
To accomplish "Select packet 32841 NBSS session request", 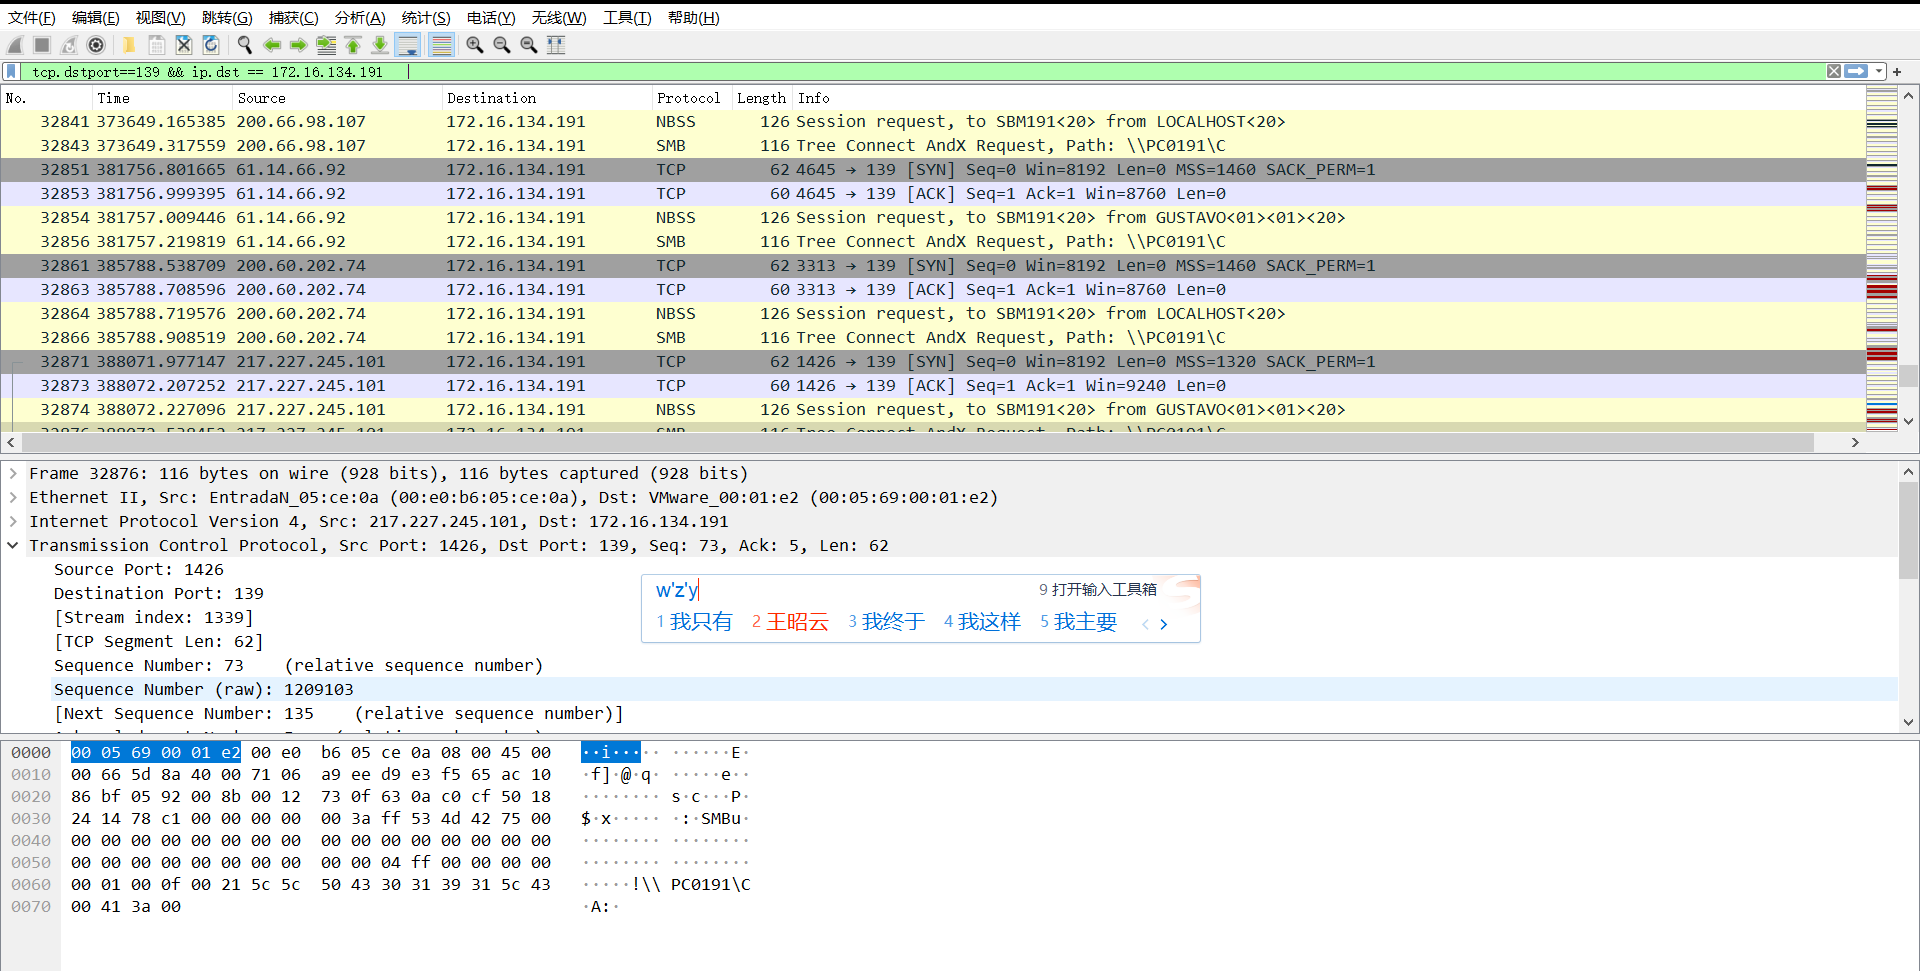I will pyautogui.click(x=933, y=121).
